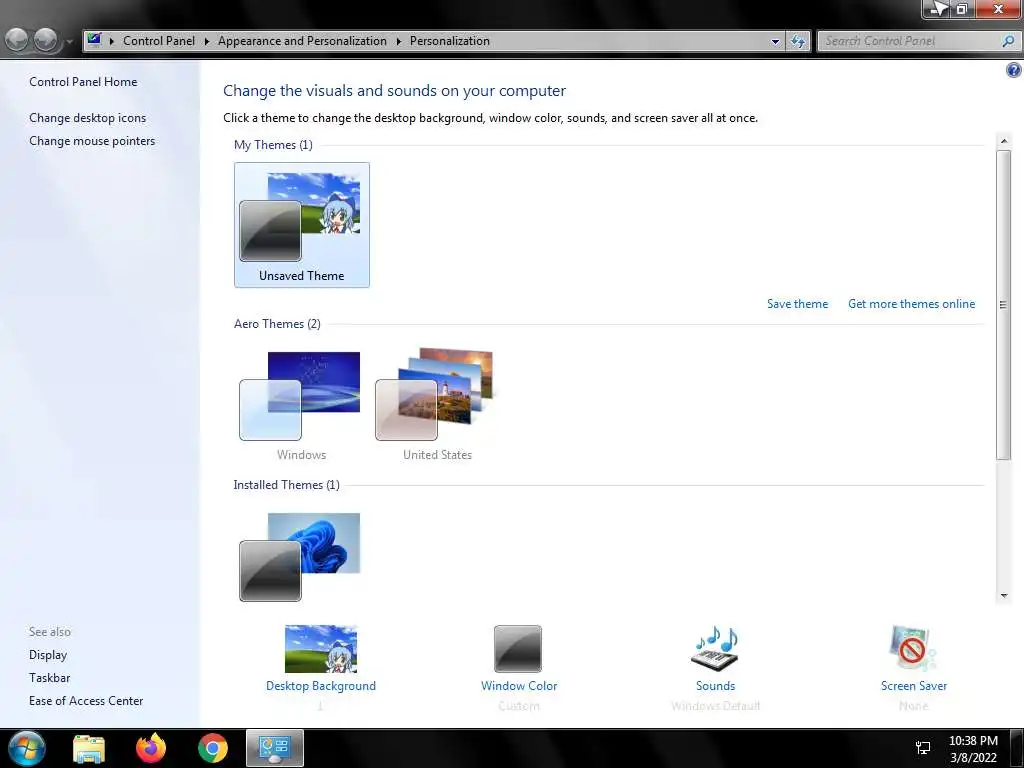Open Windows Explorer from taskbar
This screenshot has height=768, width=1024.
(89, 748)
